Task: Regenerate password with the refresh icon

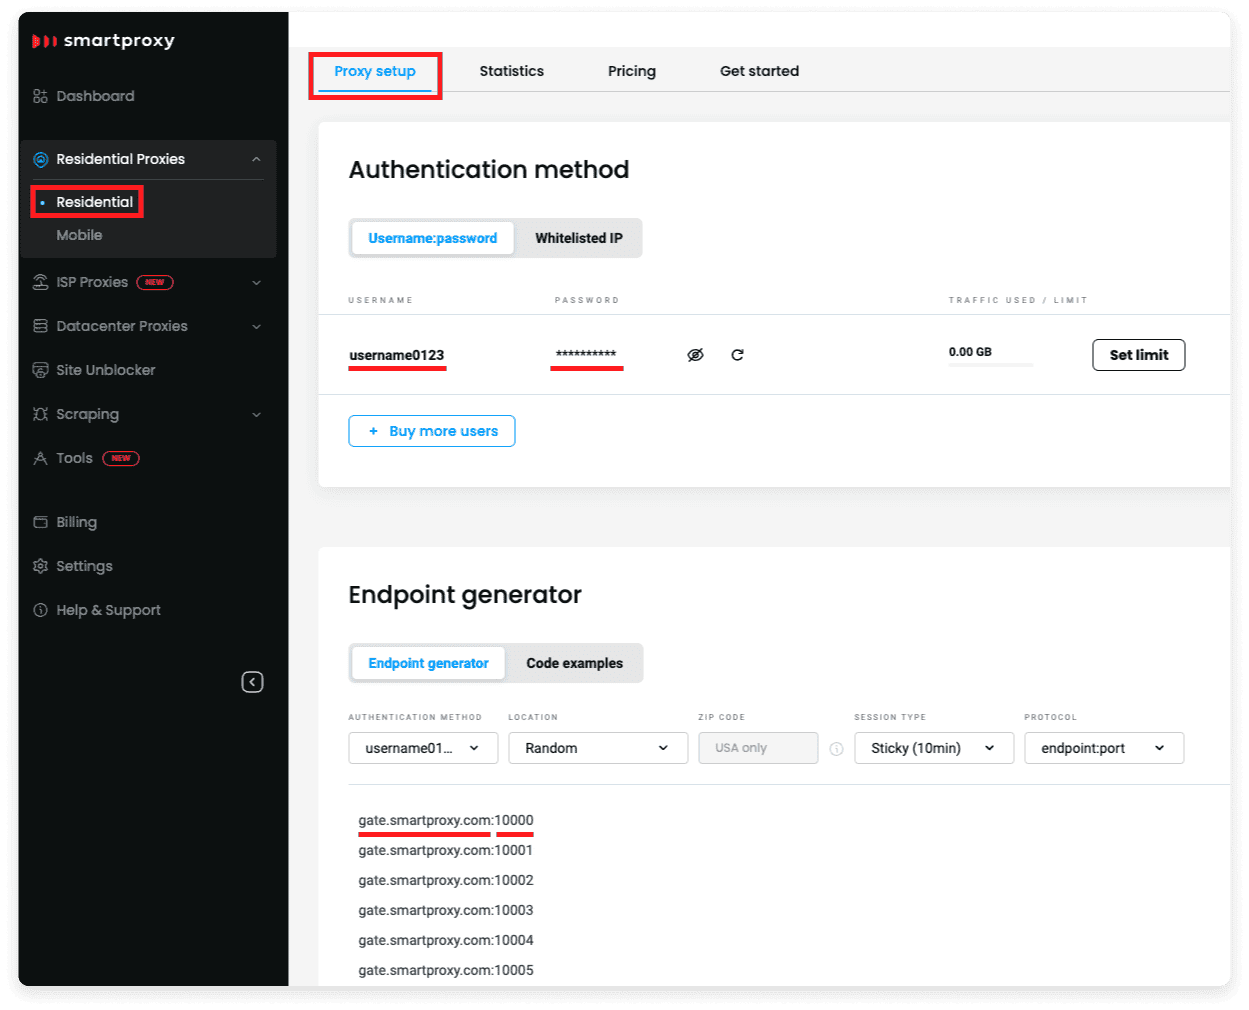Action: point(737,355)
